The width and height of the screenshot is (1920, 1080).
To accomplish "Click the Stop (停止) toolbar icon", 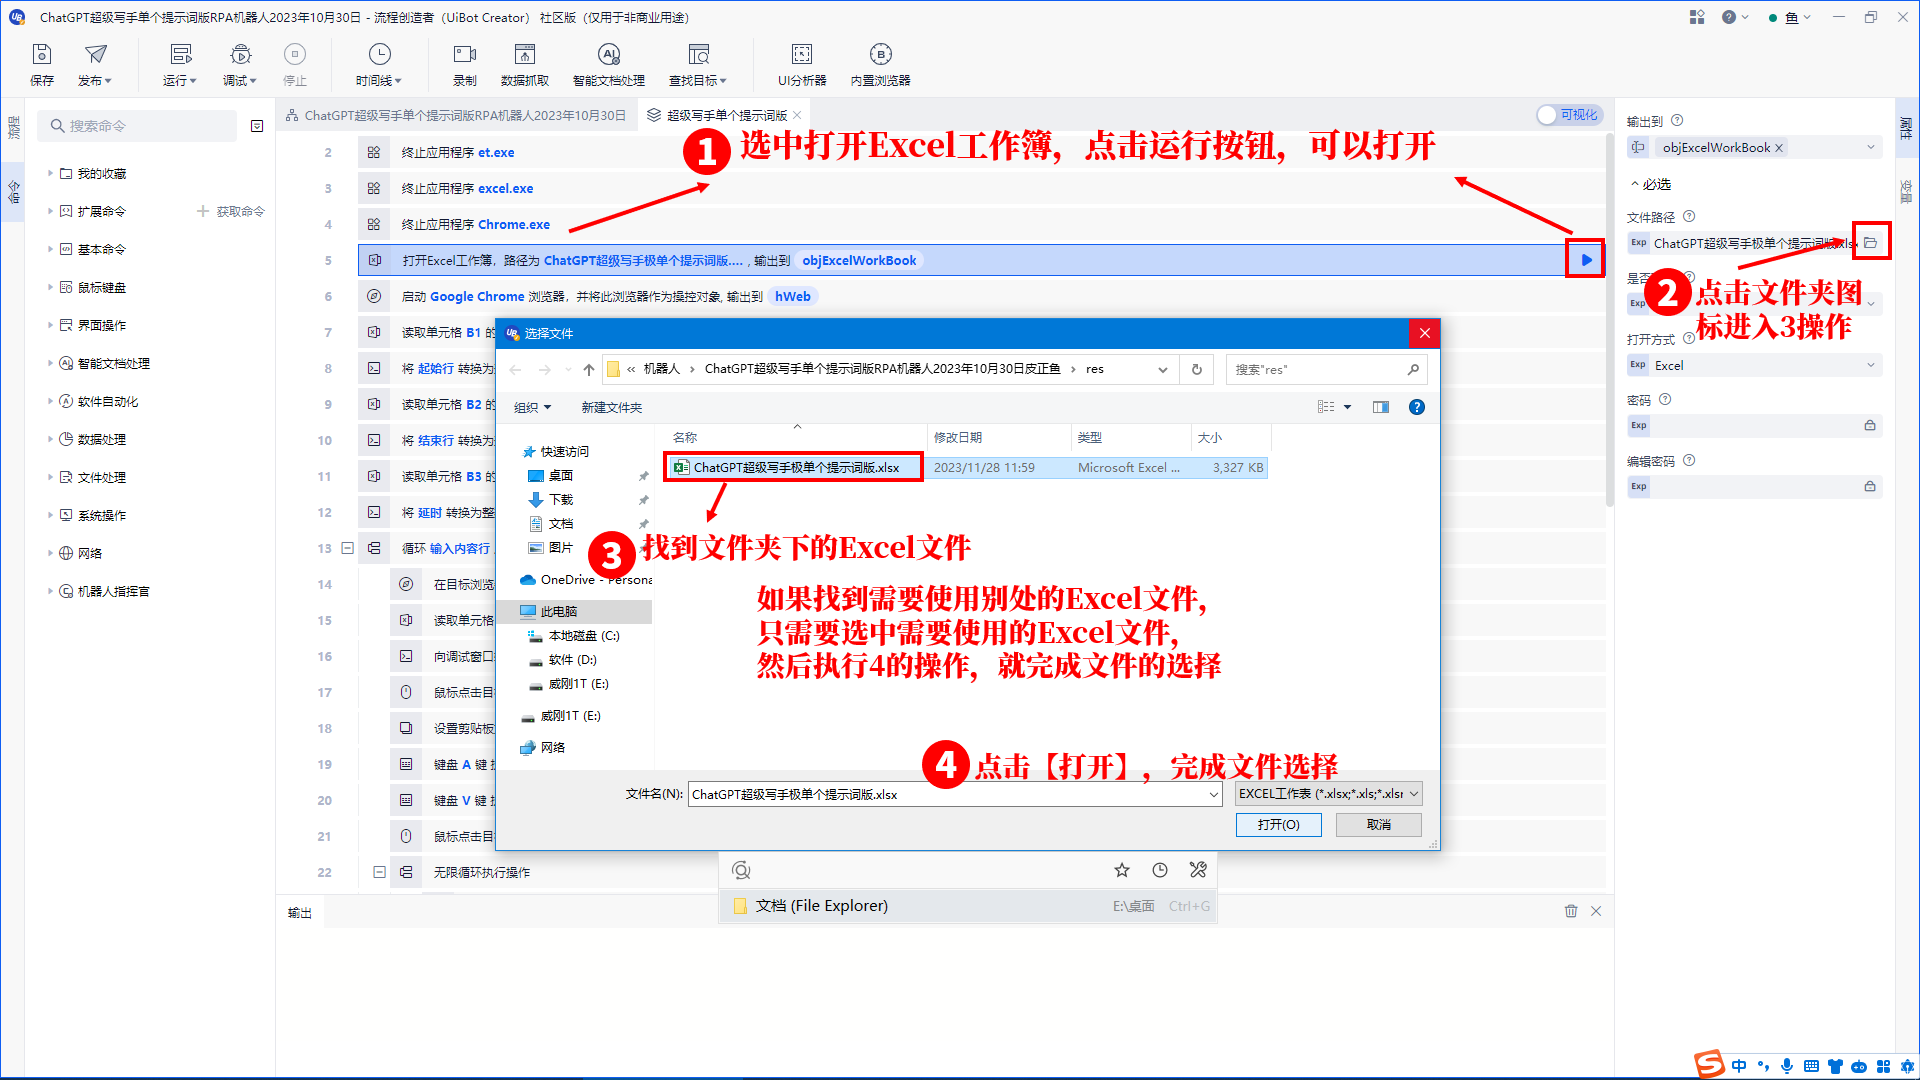I will pyautogui.click(x=295, y=64).
